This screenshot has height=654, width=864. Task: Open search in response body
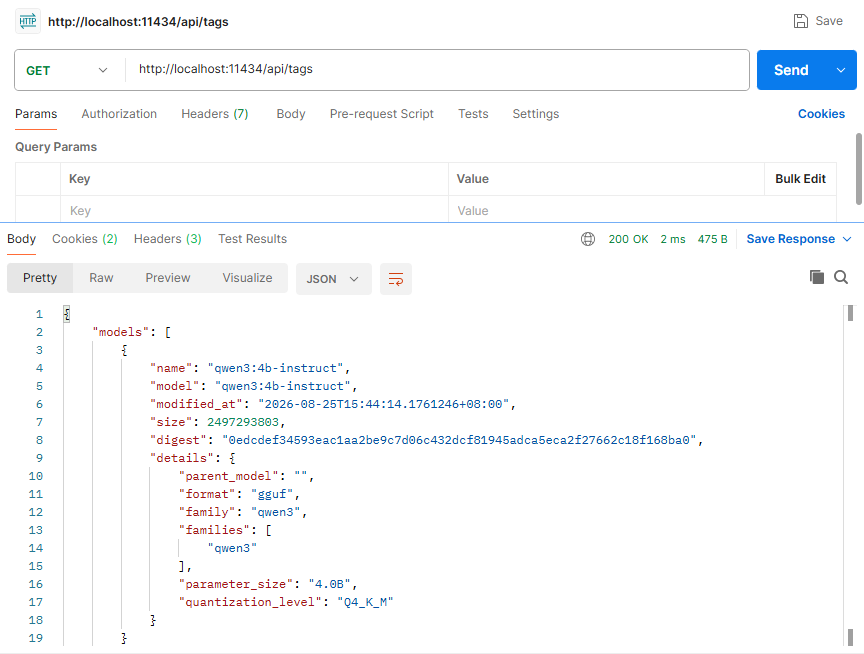(x=841, y=277)
